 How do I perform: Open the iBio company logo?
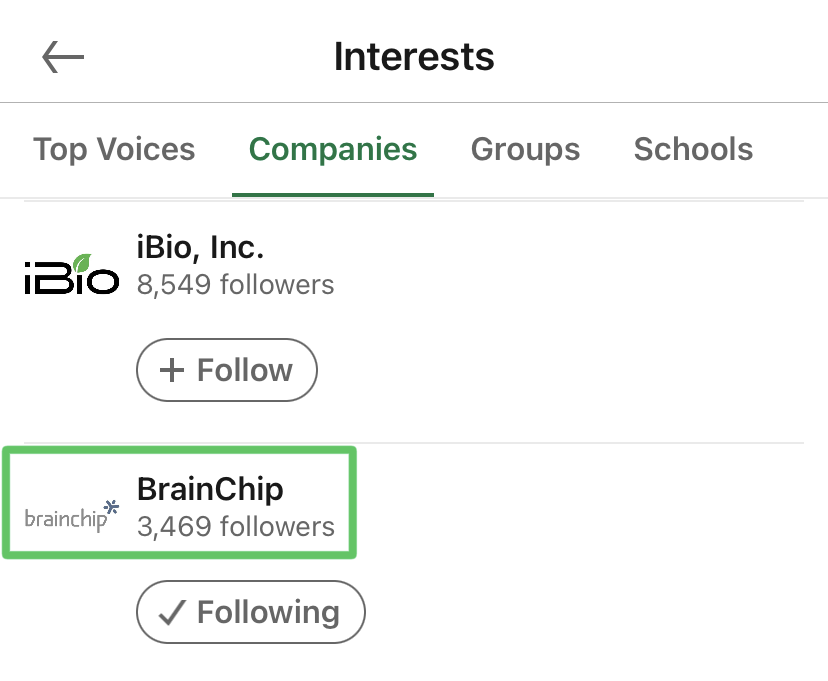pos(72,274)
